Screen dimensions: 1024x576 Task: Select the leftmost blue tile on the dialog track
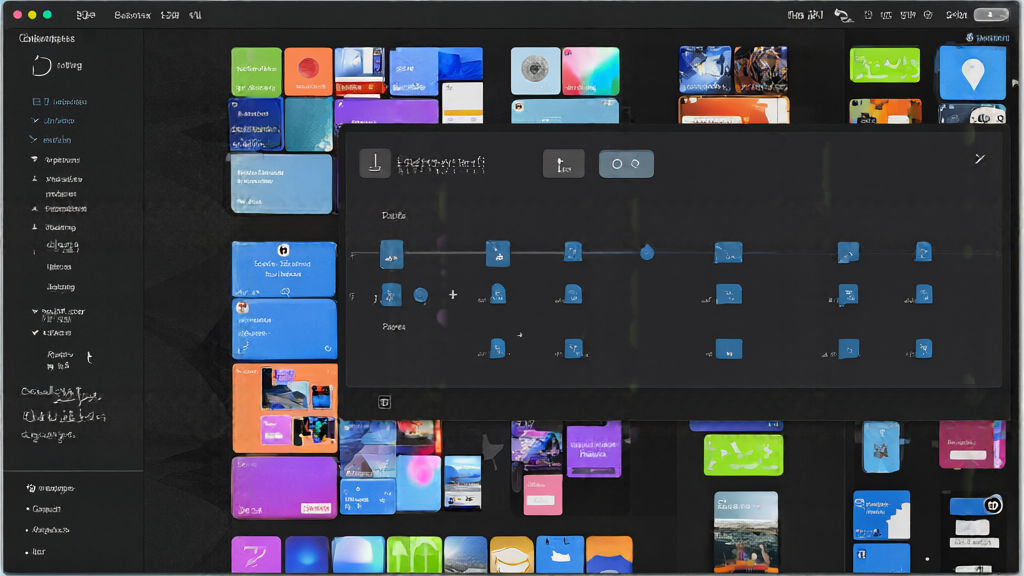(392, 254)
